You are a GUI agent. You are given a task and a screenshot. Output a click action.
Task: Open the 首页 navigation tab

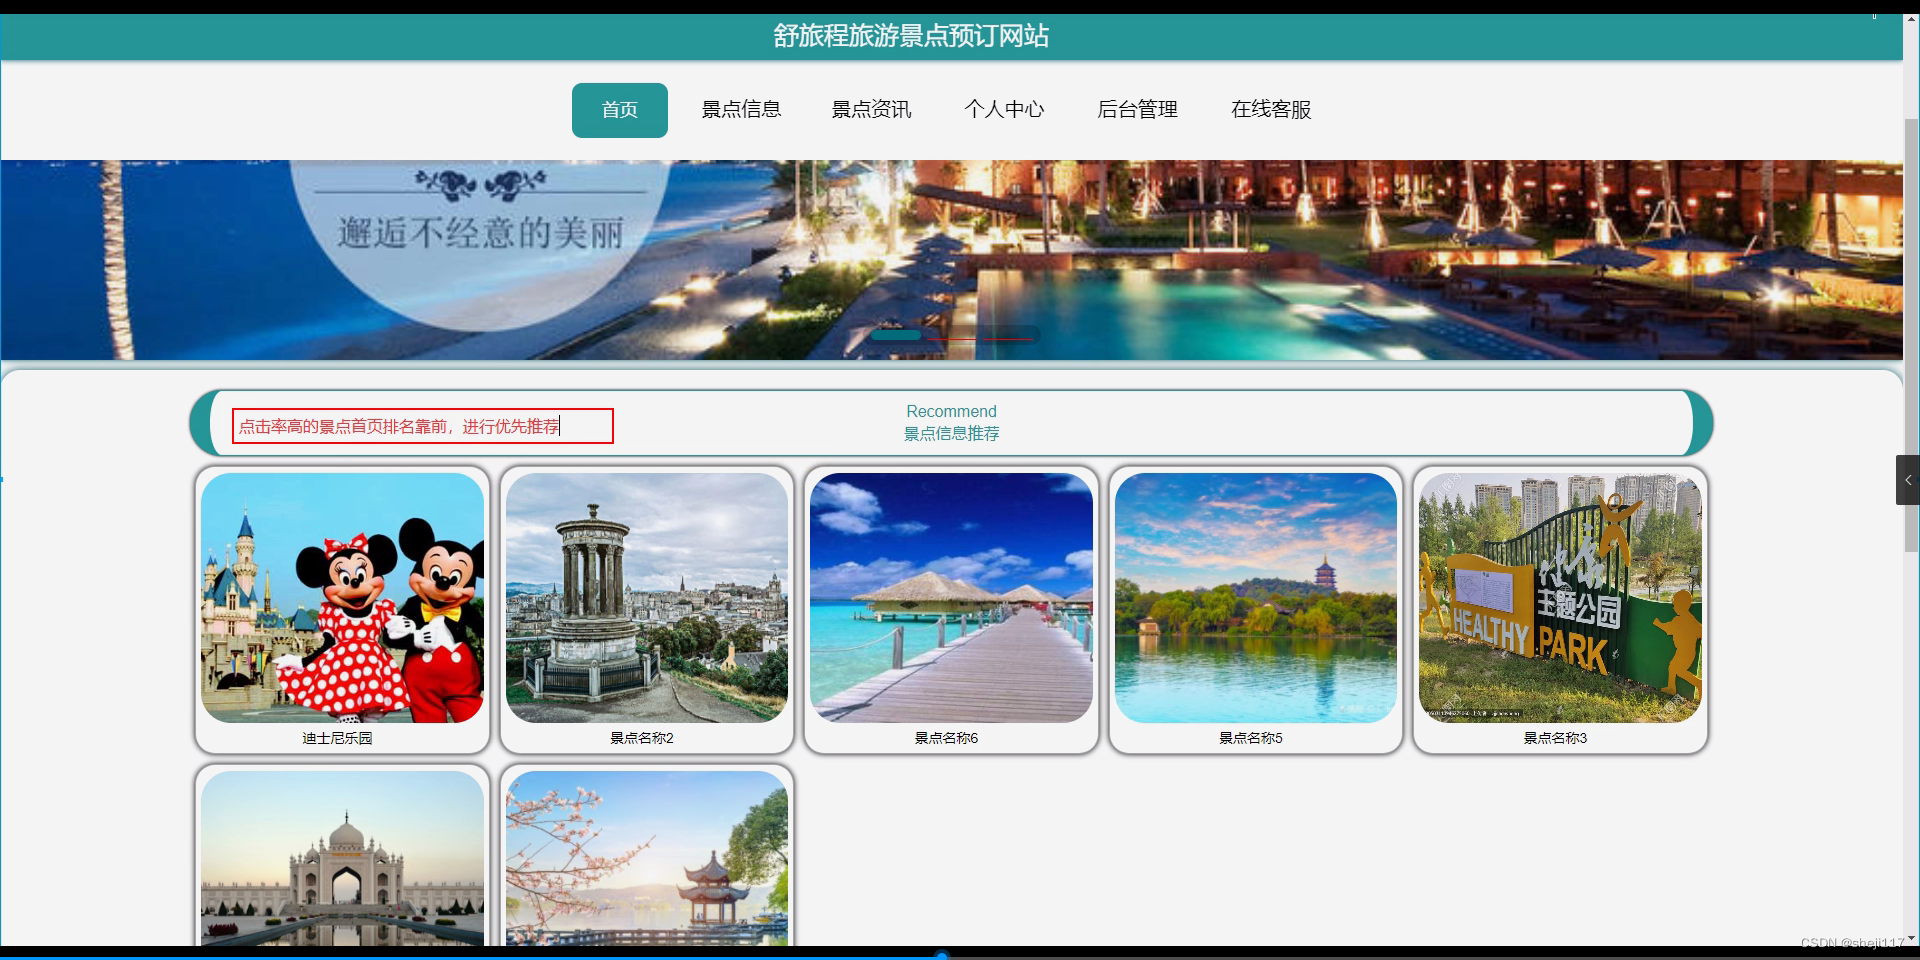619,110
